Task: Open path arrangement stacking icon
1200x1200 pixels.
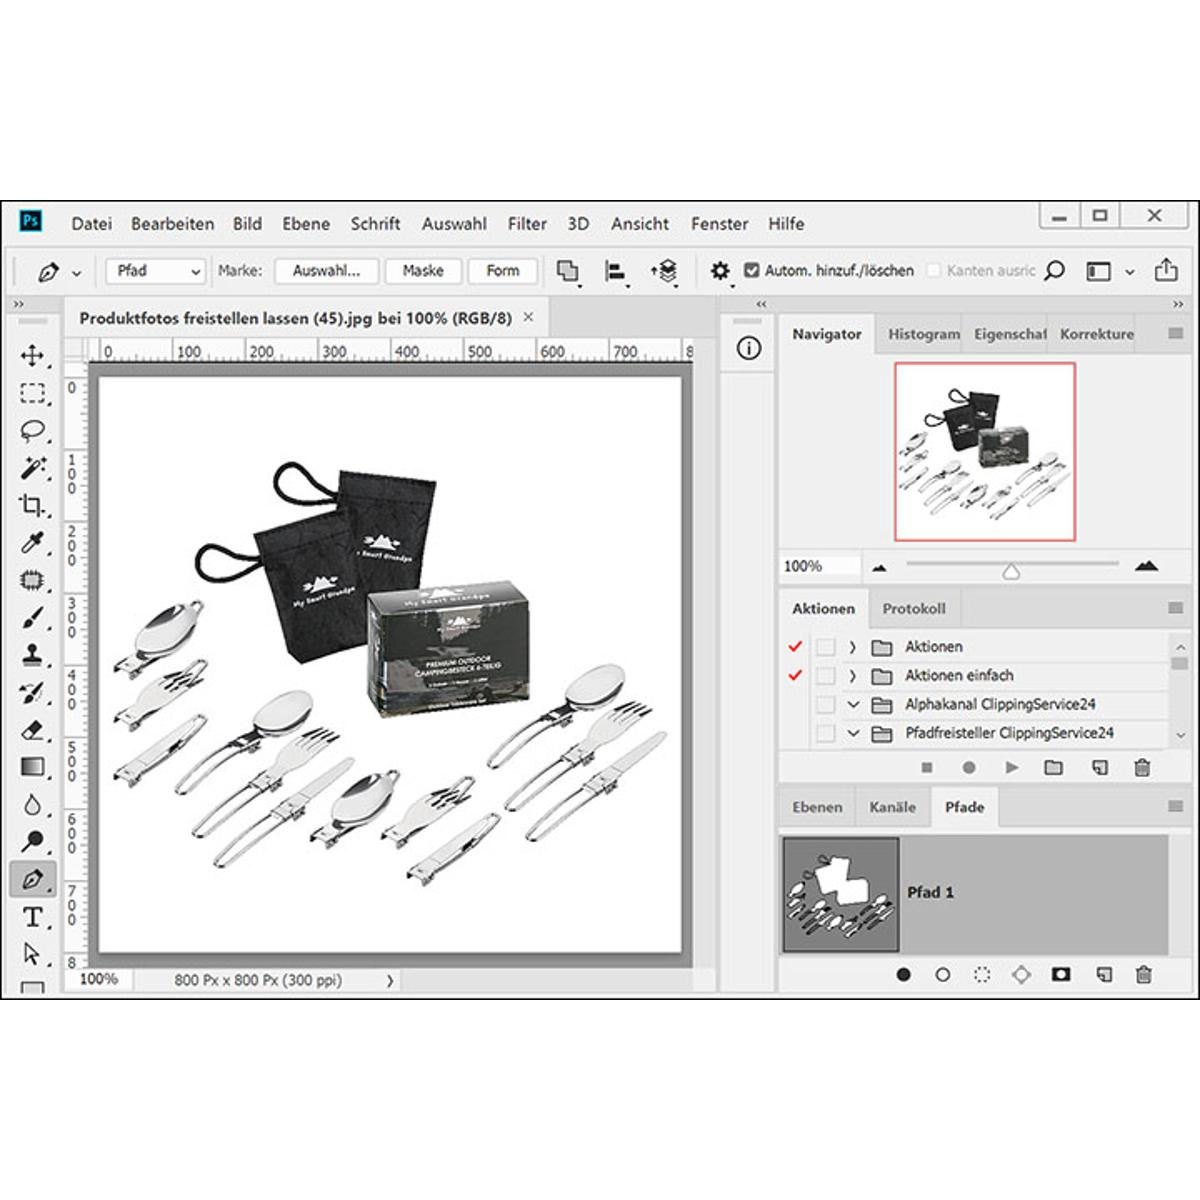Action: 664,271
